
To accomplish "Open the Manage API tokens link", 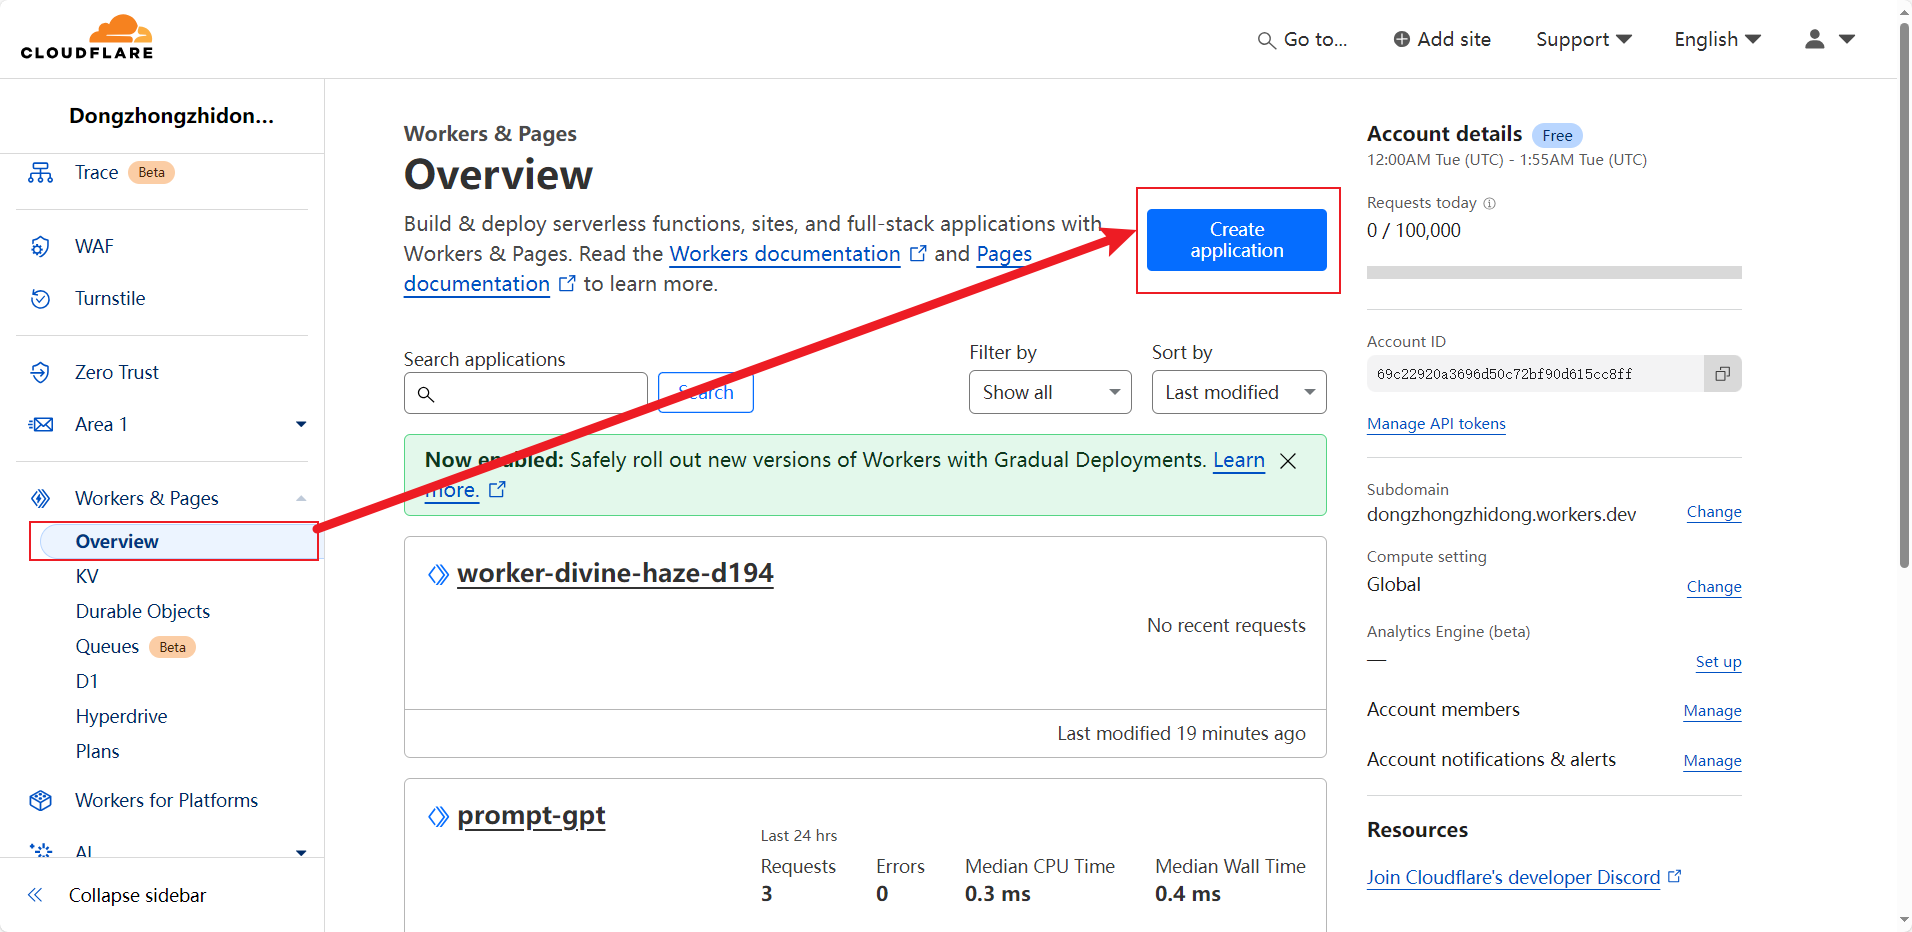I will [x=1436, y=423].
